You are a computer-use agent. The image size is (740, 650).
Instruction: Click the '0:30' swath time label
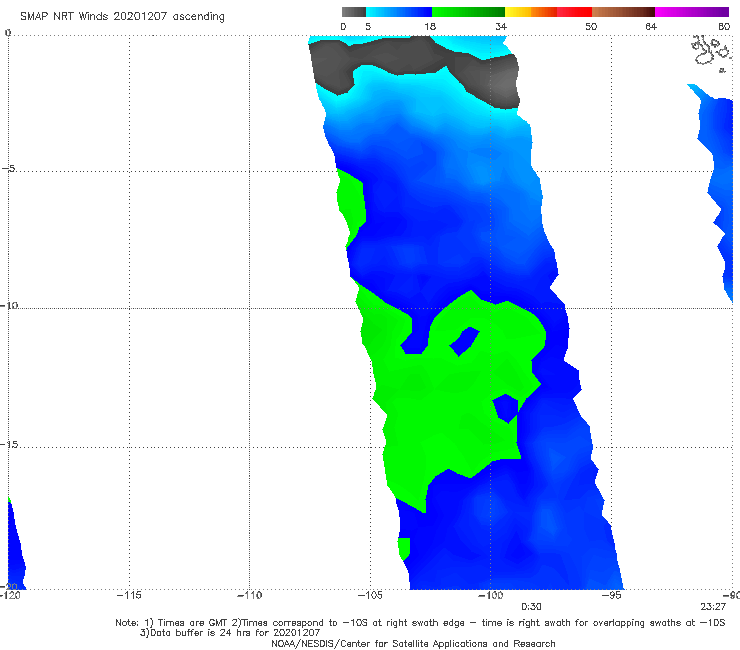coord(531,607)
